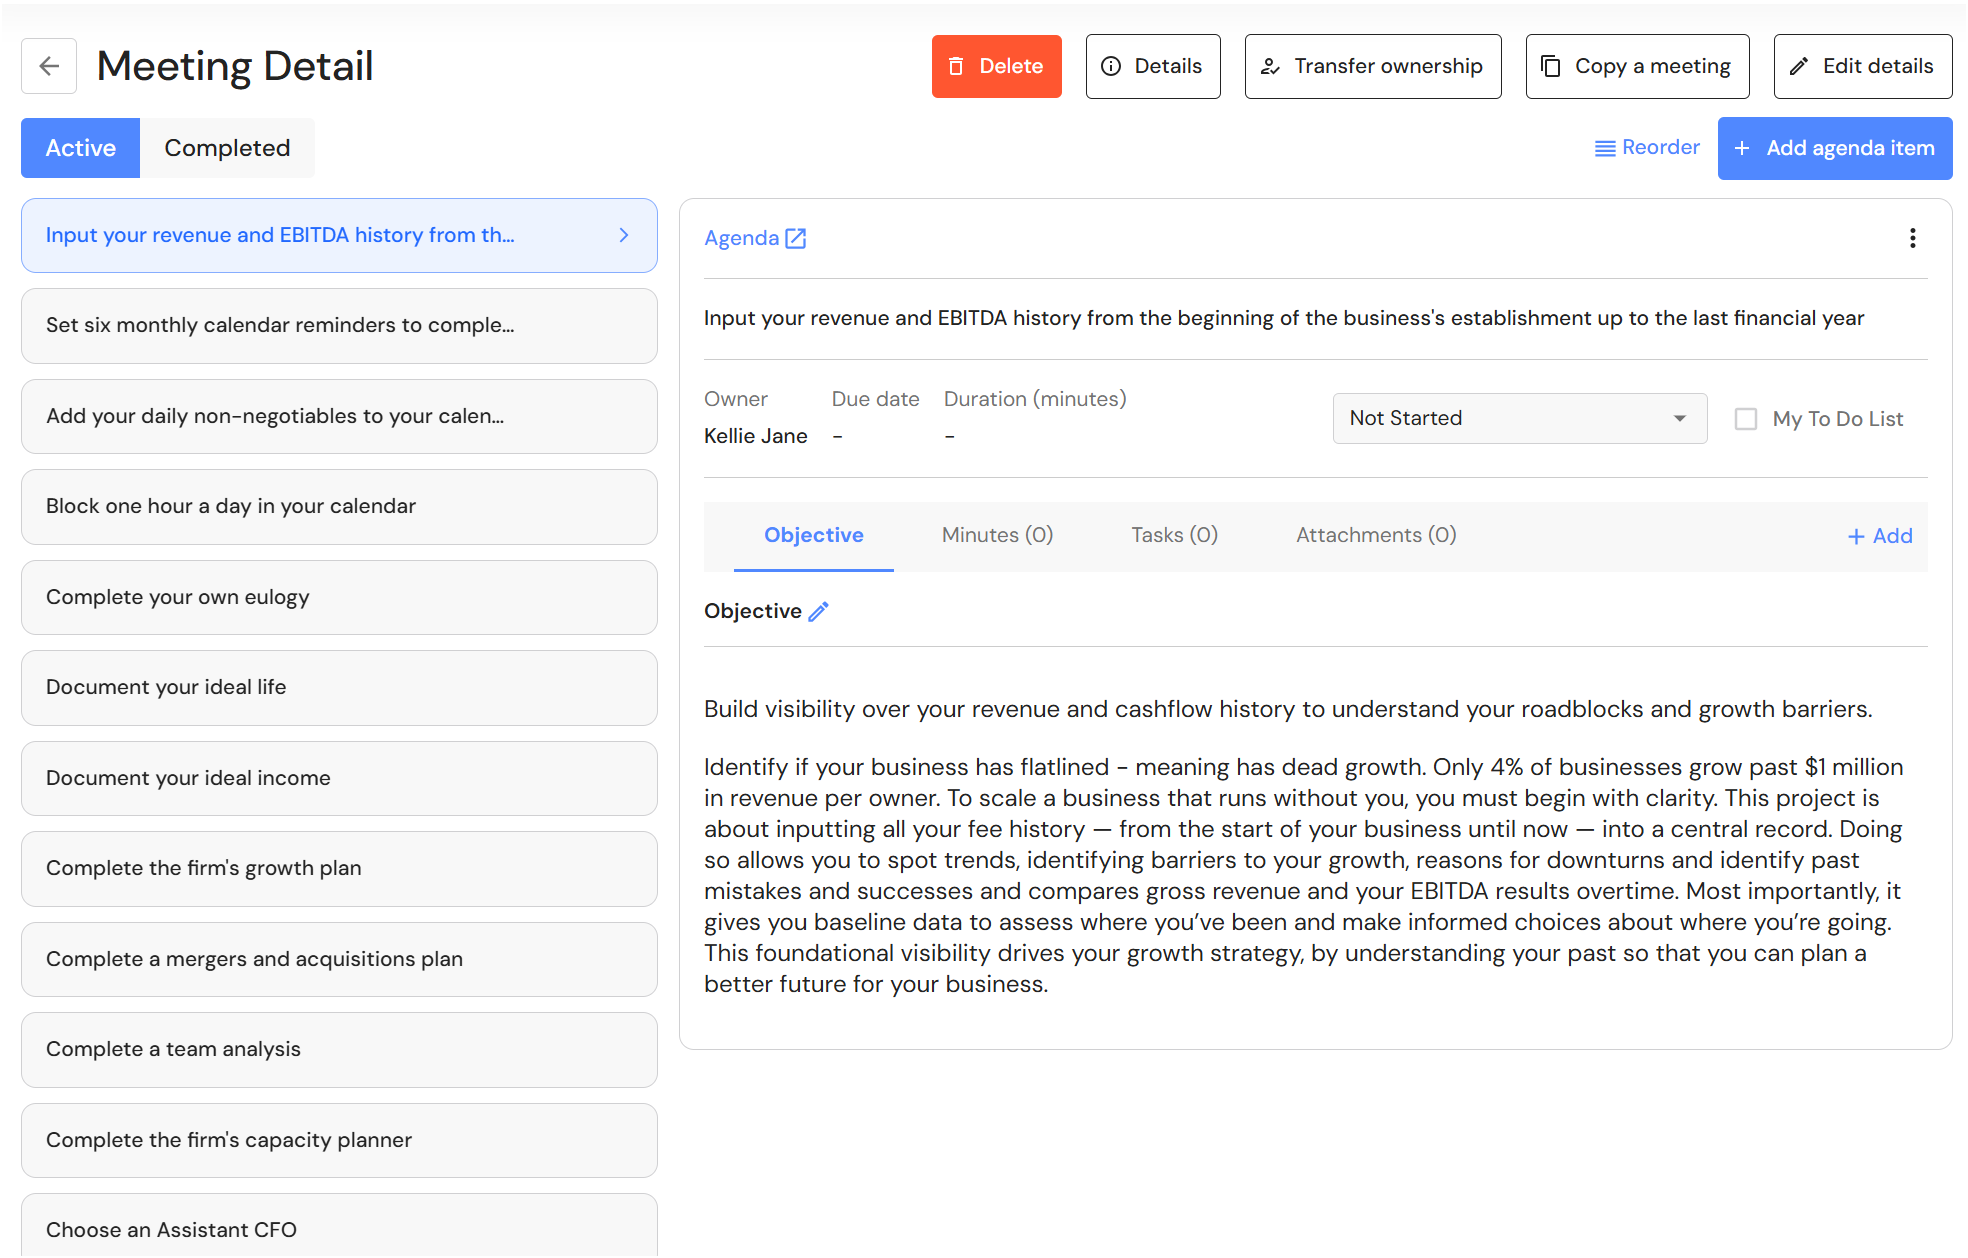Click Add agenda item button
This screenshot has height=1258, width=1968.
coord(1834,148)
